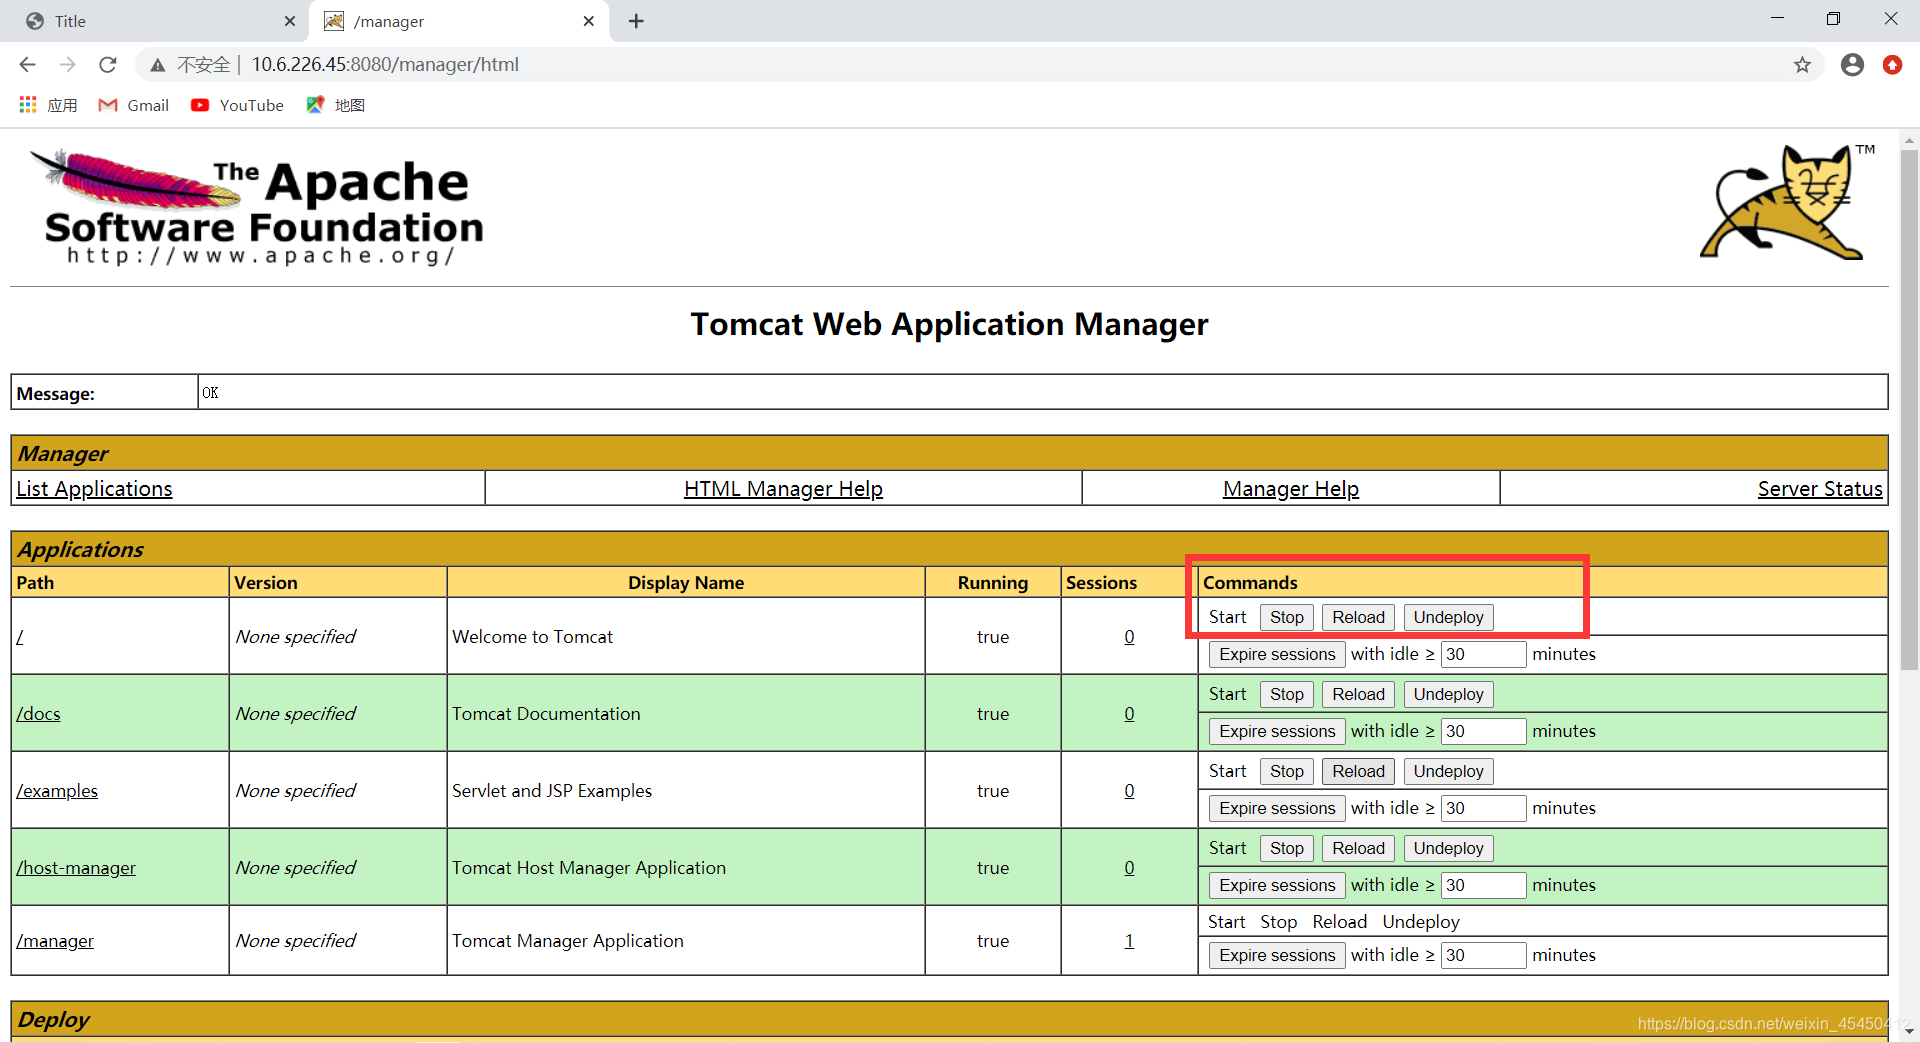Viewport: 1920px width, 1043px height.
Task: Click idle minutes field for /manager row
Action: (x=1483, y=956)
